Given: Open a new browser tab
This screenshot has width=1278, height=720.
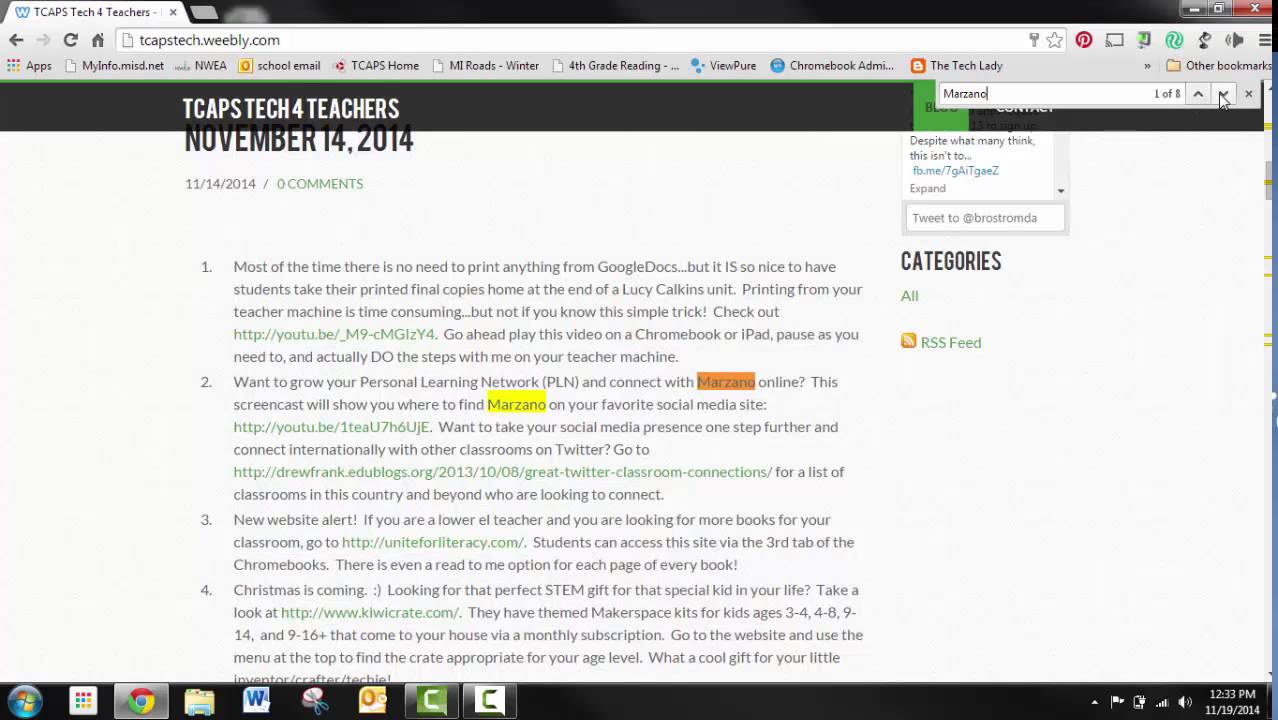Looking at the screenshot, I should pos(204,12).
